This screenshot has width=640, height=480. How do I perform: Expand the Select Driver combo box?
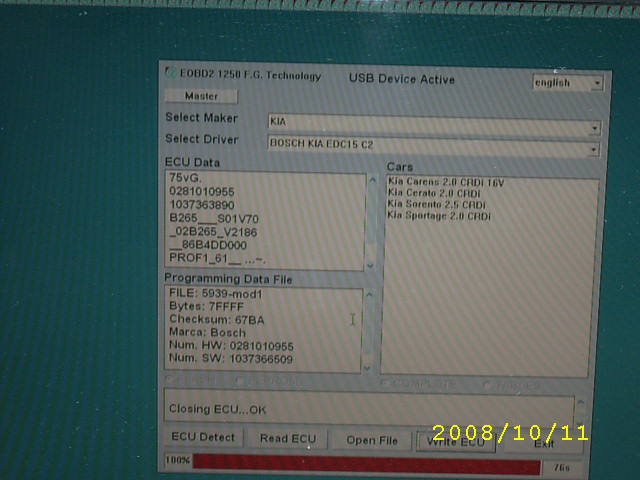(x=593, y=149)
